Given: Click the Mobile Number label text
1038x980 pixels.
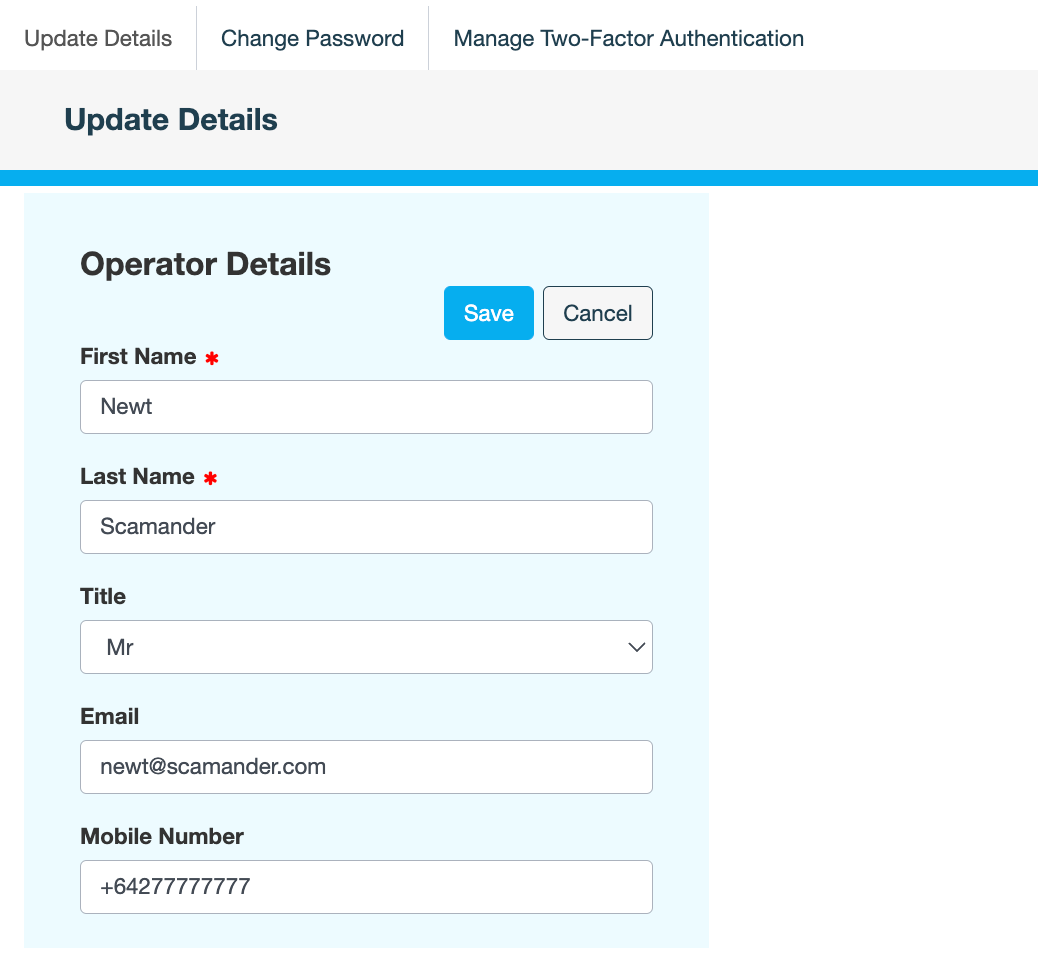Looking at the screenshot, I should pos(162,837).
